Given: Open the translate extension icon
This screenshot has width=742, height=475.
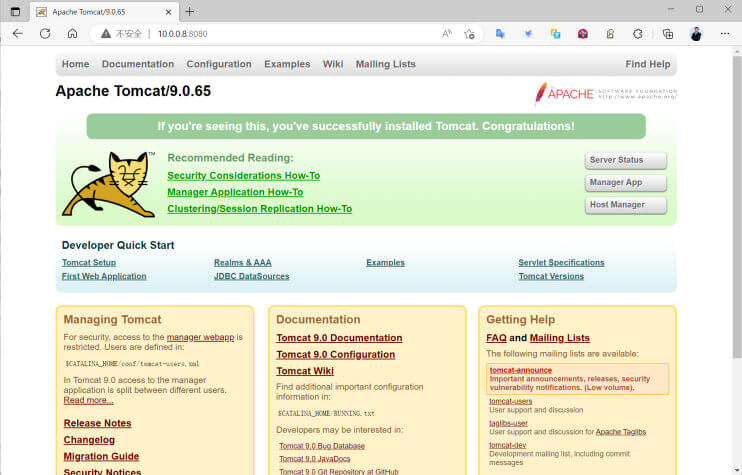Looking at the screenshot, I should click(x=500, y=34).
